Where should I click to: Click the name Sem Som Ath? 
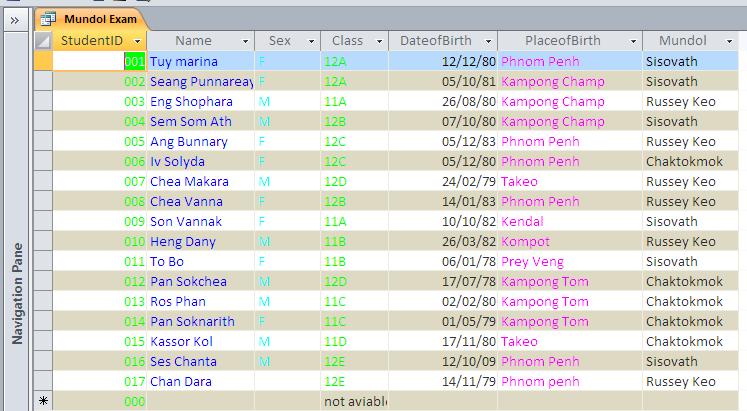pos(191,121)
